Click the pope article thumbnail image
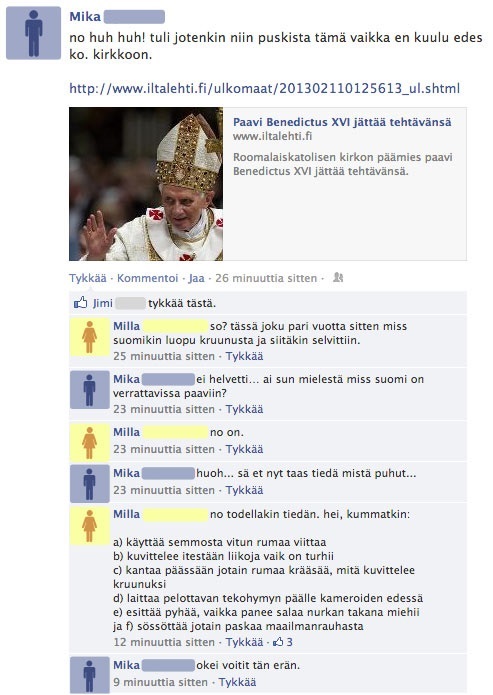The image size is (493, 695). point(146,184)
